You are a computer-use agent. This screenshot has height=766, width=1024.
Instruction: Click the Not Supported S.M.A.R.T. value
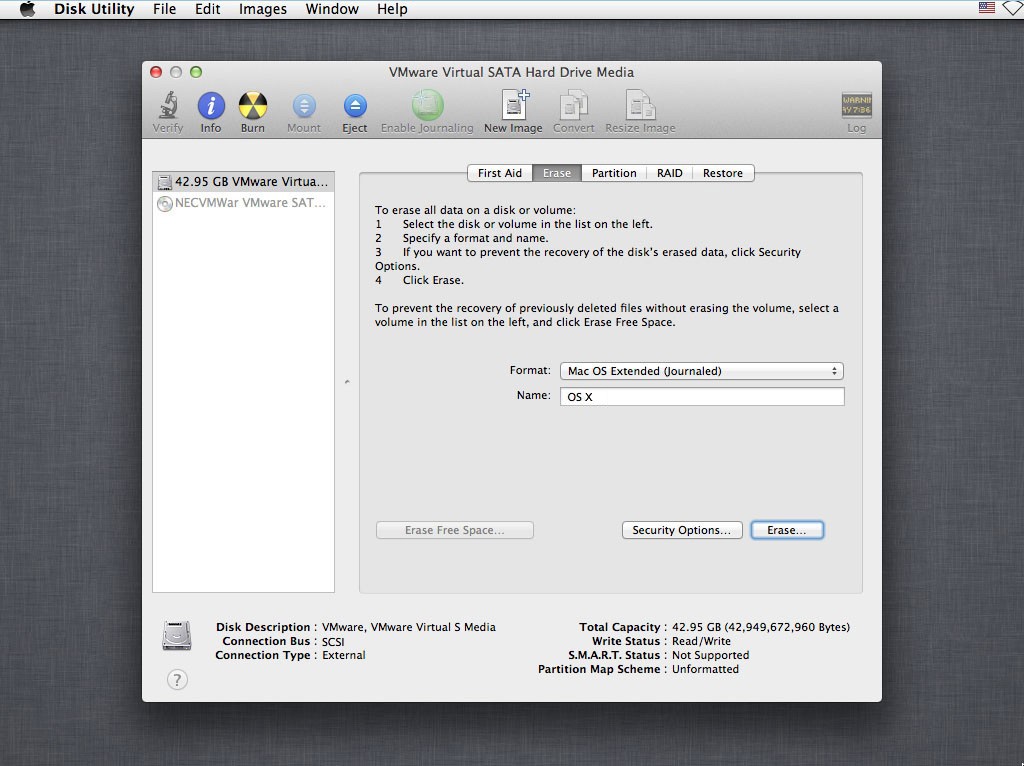coord(711,655)
